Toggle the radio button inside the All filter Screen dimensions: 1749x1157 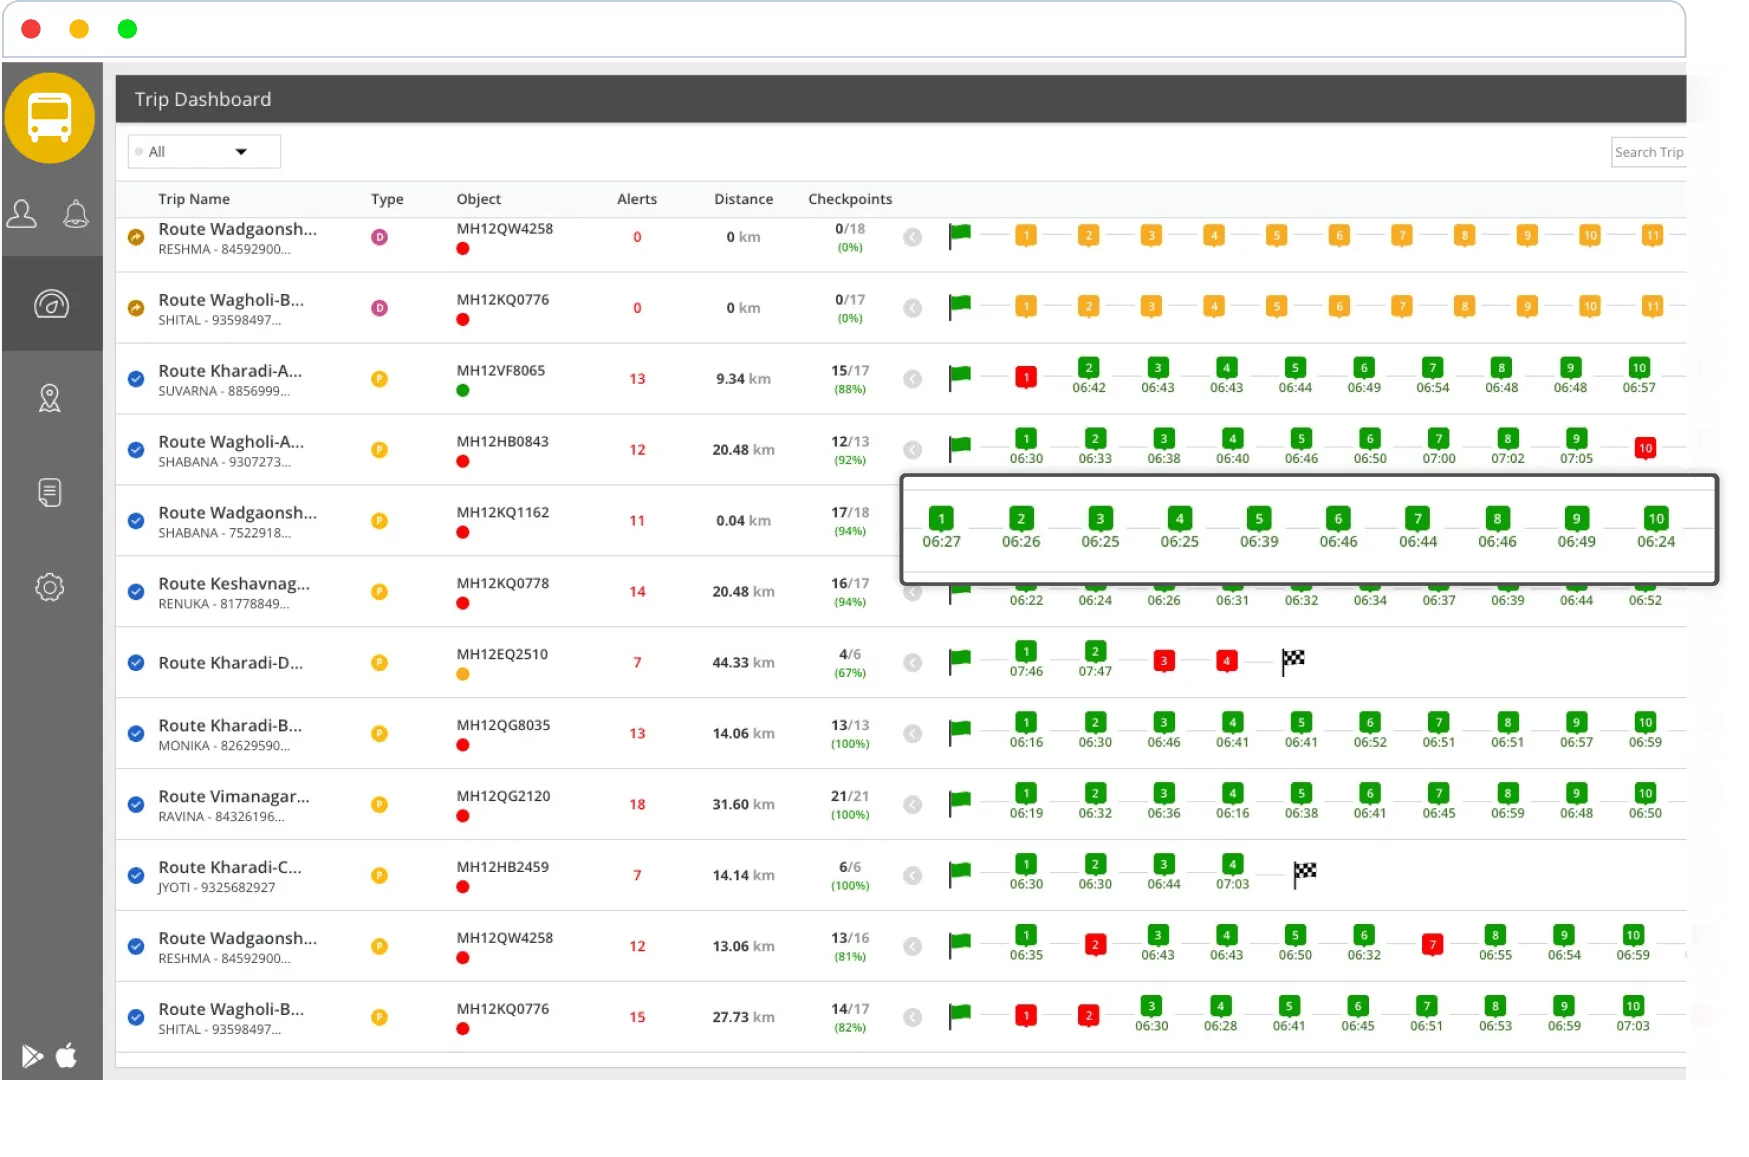point(138,151)
